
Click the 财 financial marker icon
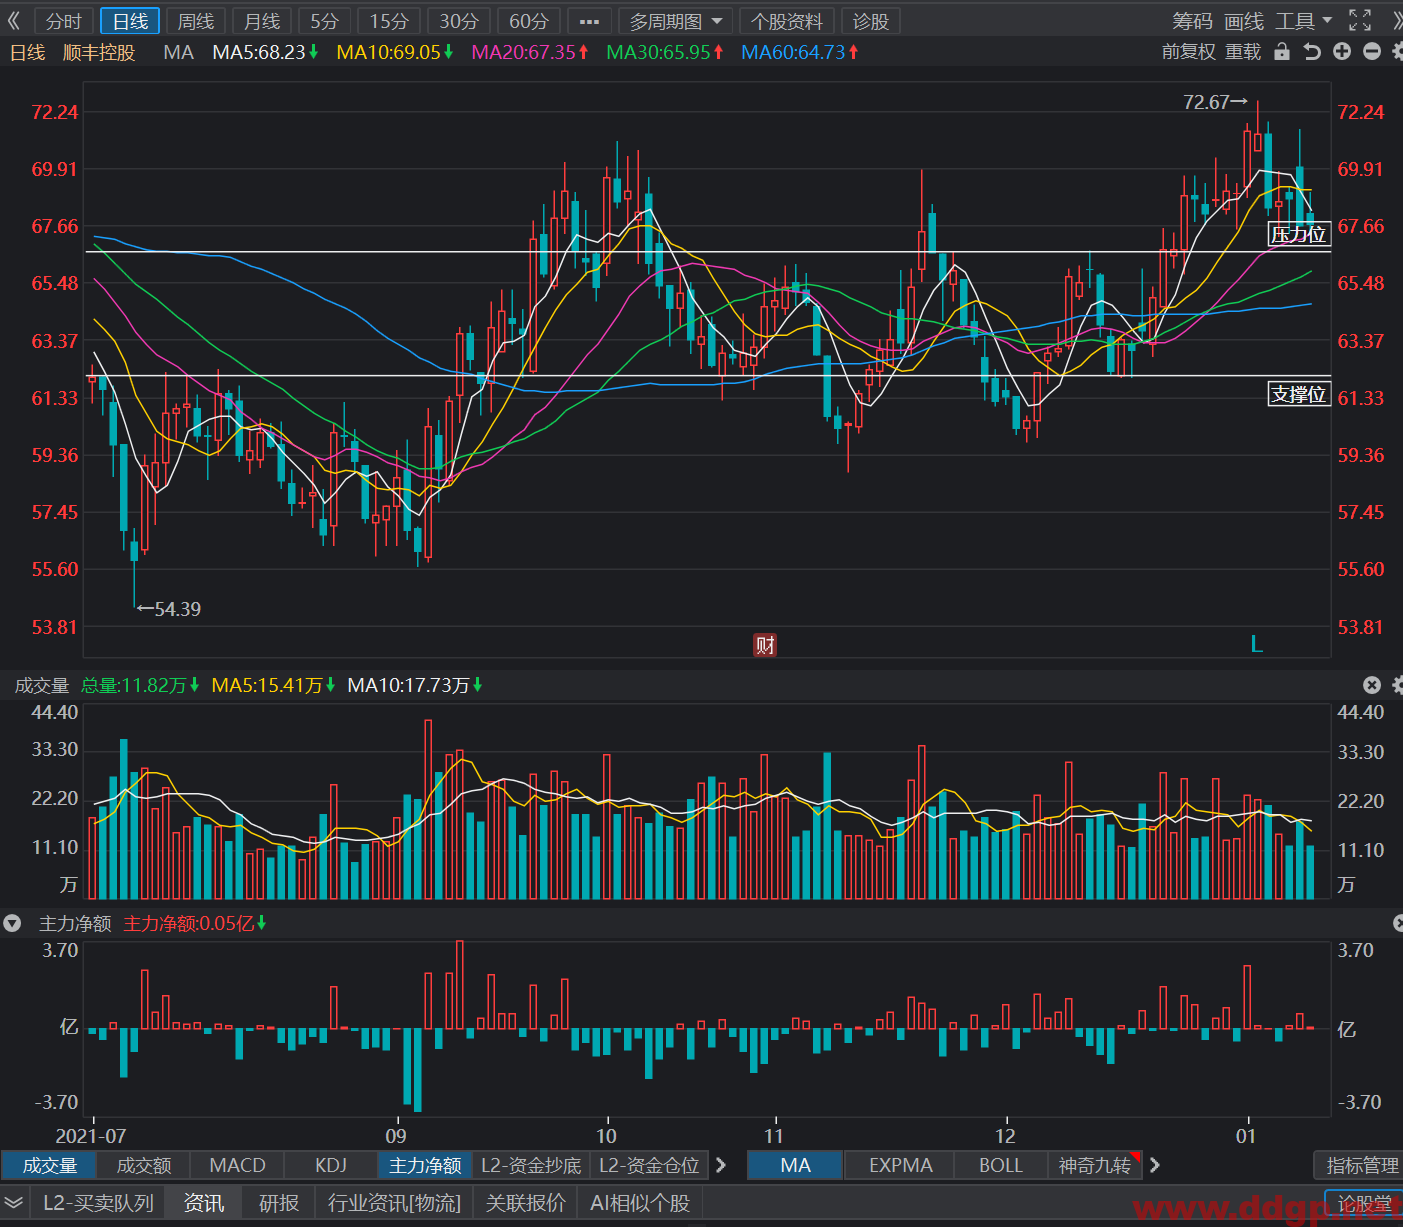(765, 645)
